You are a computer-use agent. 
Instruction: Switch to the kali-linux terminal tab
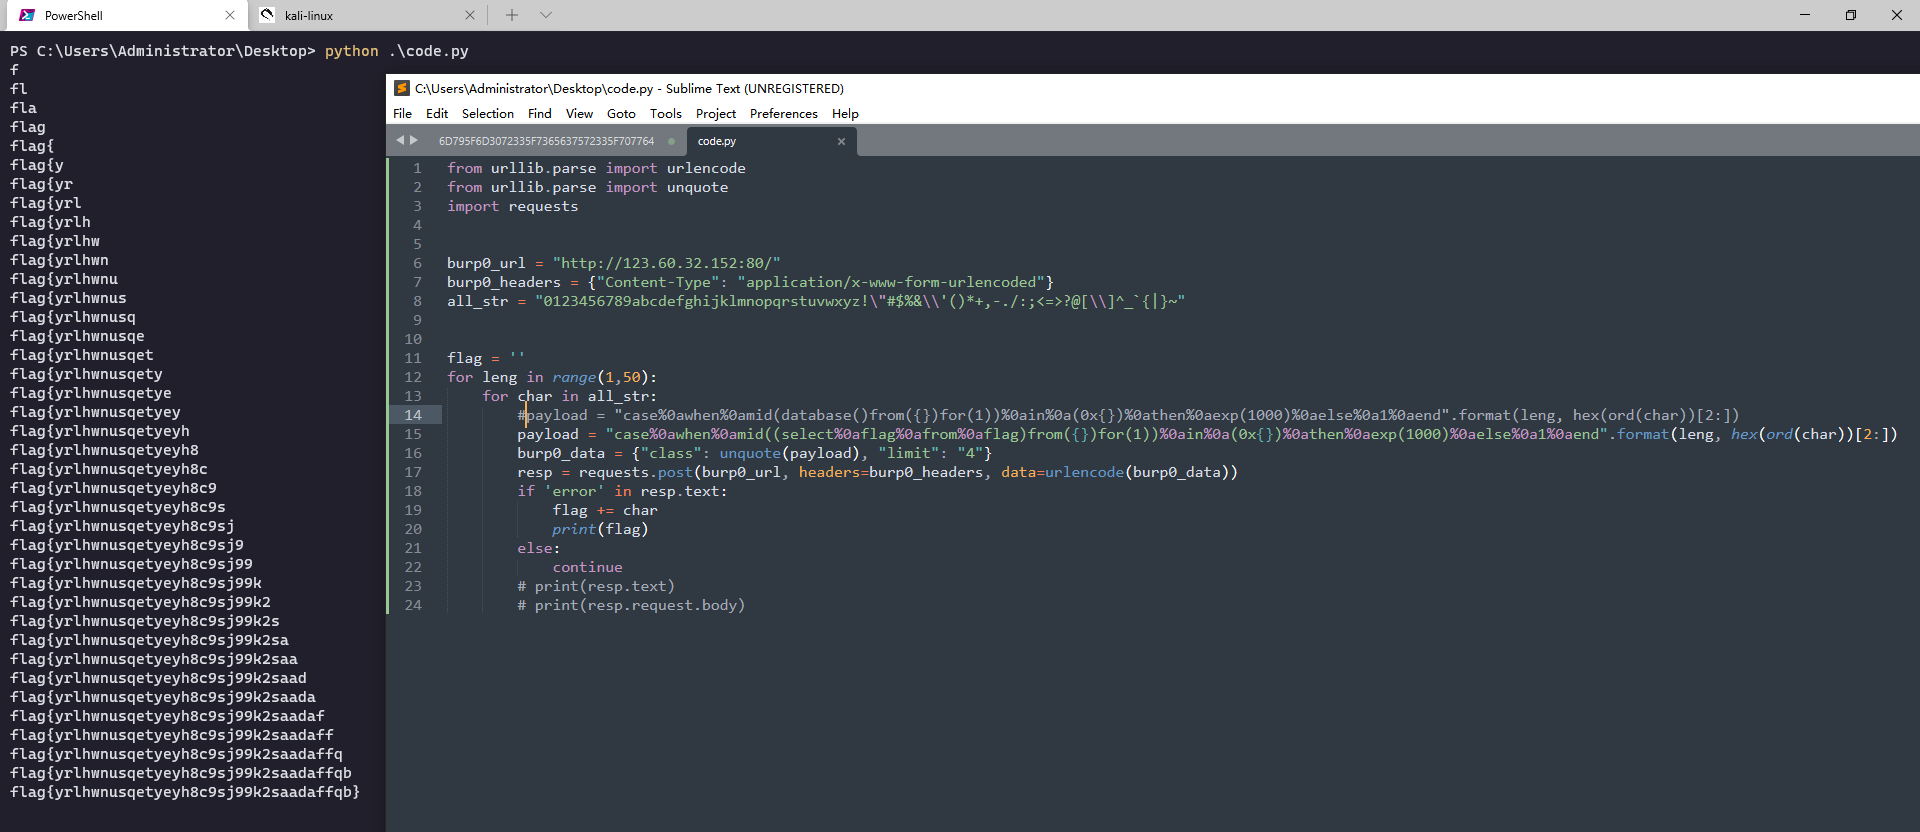(366, 15)
